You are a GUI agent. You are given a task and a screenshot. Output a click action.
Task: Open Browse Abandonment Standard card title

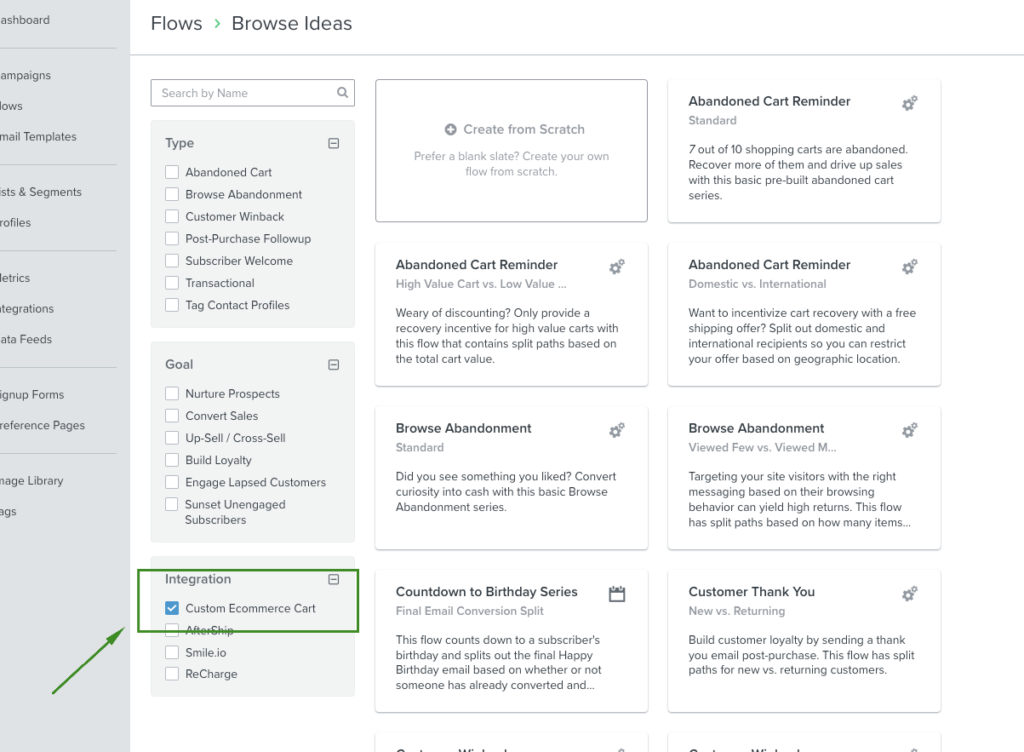(x=464, y=428)
